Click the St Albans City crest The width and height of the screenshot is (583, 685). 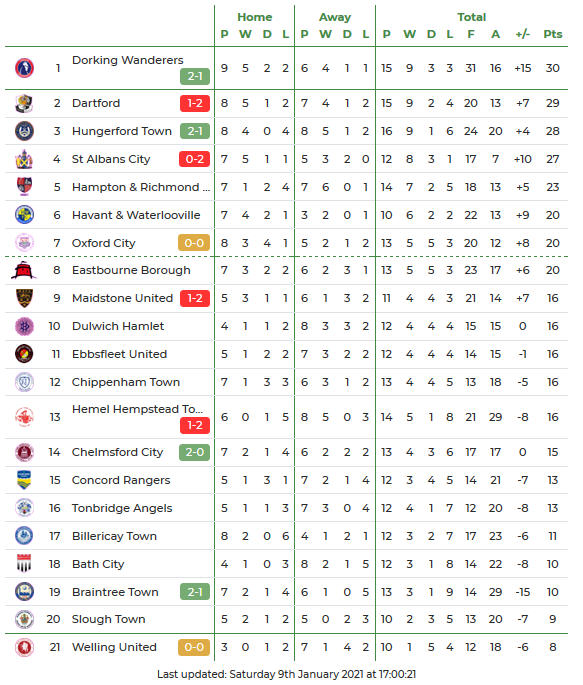(24, 159)
